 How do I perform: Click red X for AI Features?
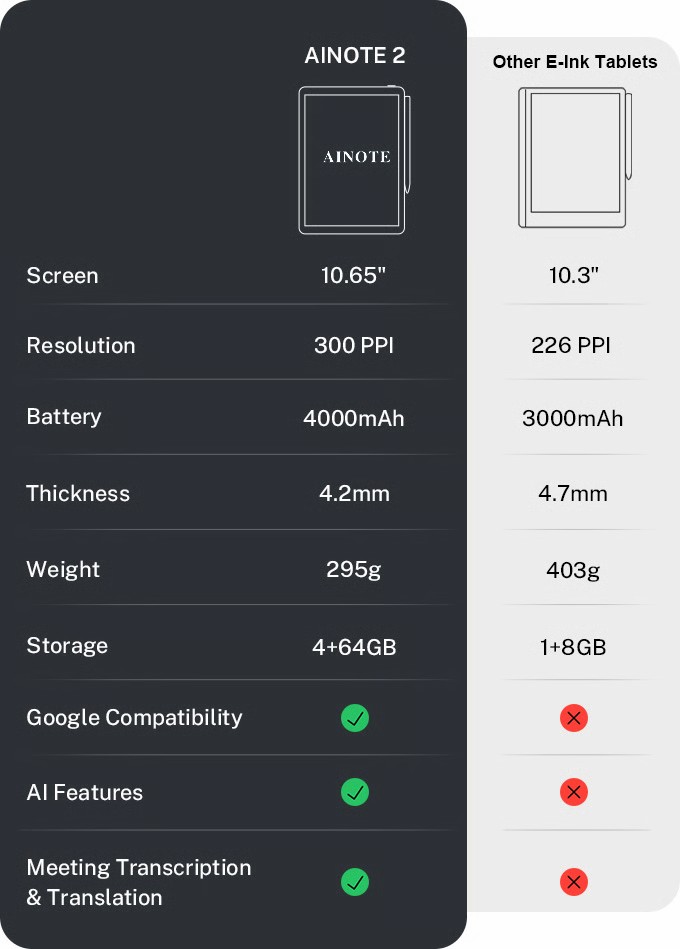click(574, 792)
